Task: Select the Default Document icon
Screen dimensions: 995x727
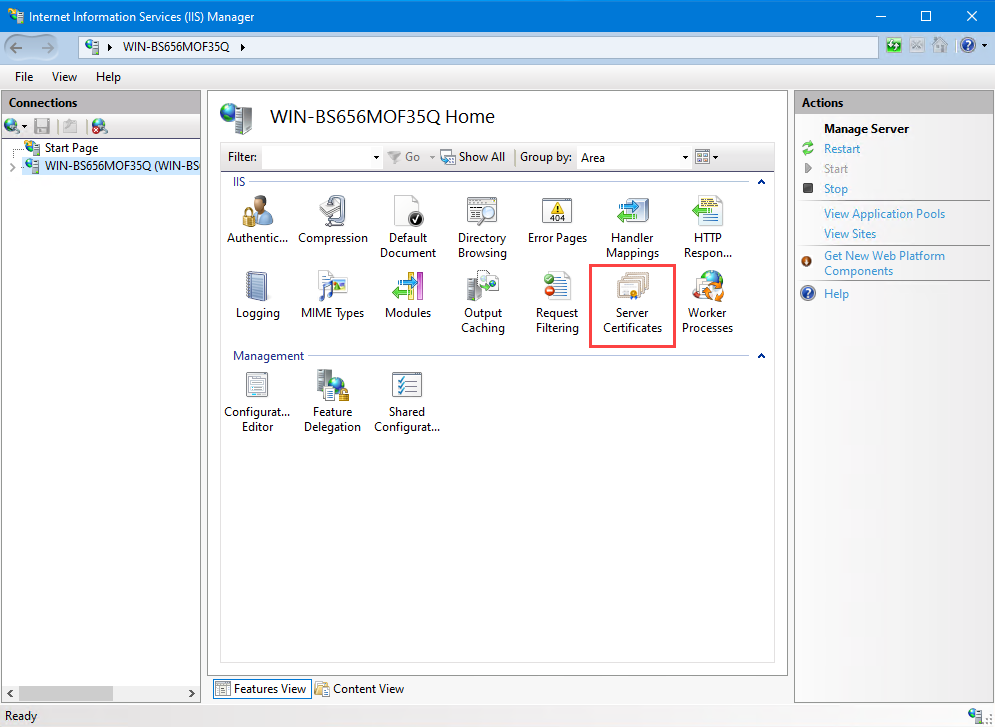Action: 407,227
